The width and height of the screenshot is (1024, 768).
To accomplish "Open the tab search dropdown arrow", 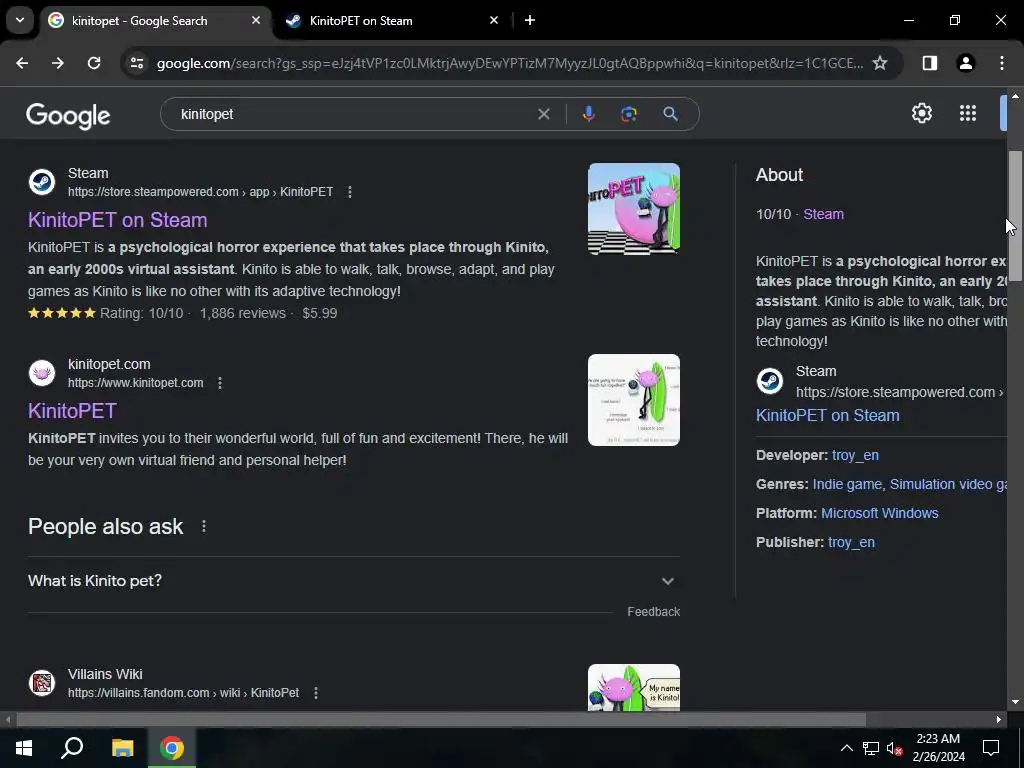I will (20, 20).
